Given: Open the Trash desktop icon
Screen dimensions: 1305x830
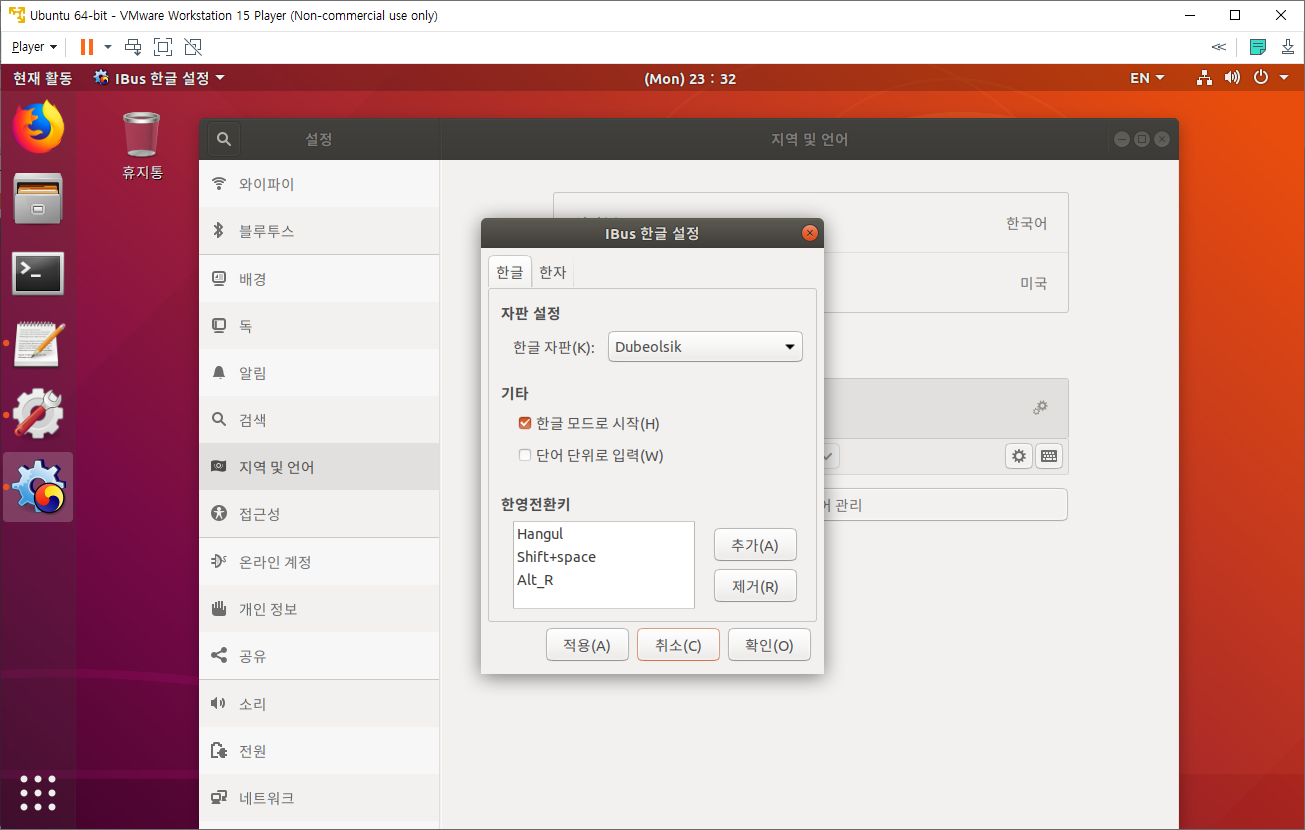Looking at the screenshot, I should click(142, 147).
